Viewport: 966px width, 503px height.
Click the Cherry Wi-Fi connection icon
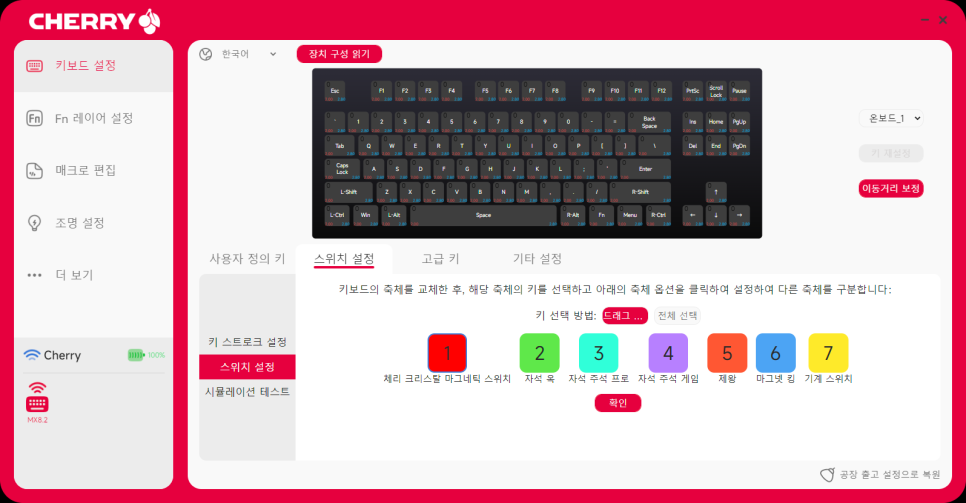coord(31,355)
